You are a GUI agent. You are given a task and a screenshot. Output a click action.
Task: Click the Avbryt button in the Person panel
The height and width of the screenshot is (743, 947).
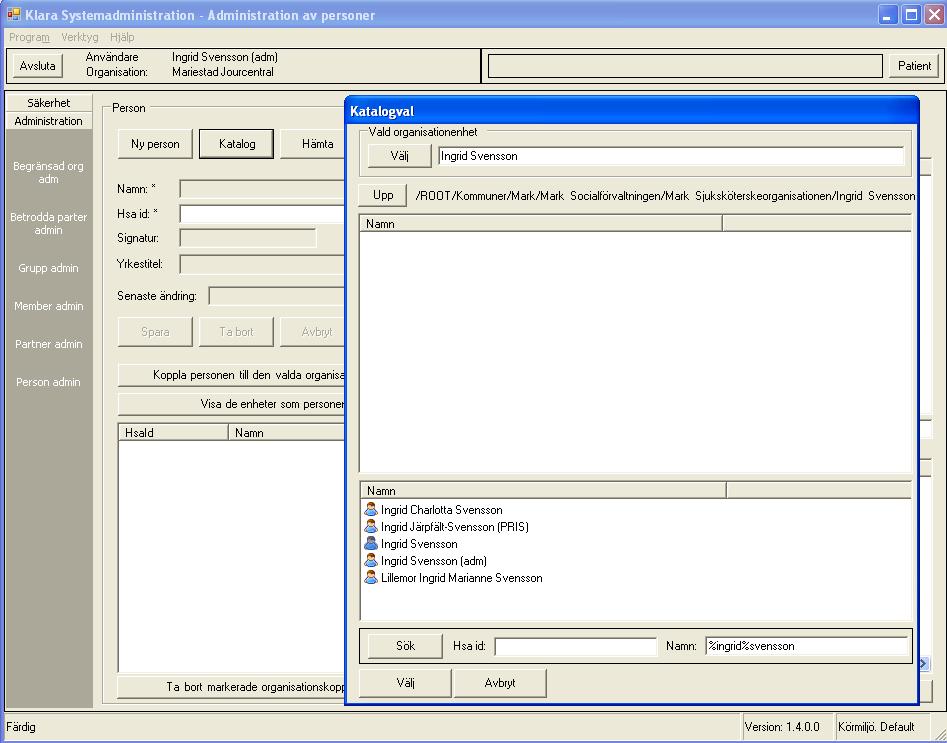313,332
